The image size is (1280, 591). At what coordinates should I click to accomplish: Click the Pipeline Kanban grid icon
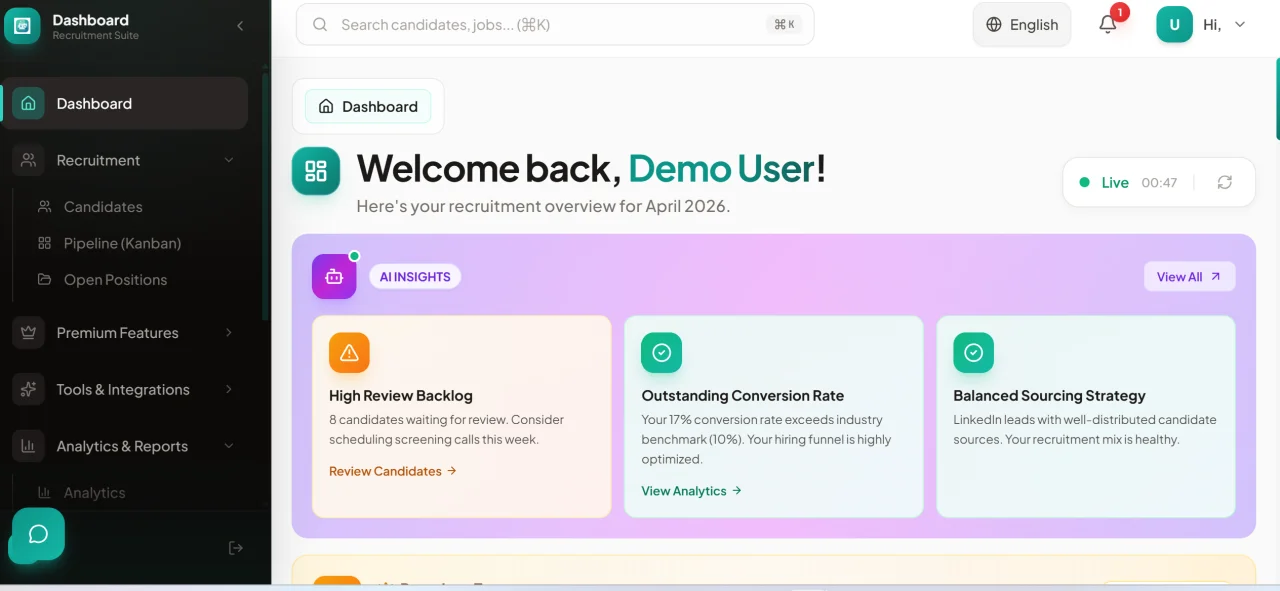[45, 243]
